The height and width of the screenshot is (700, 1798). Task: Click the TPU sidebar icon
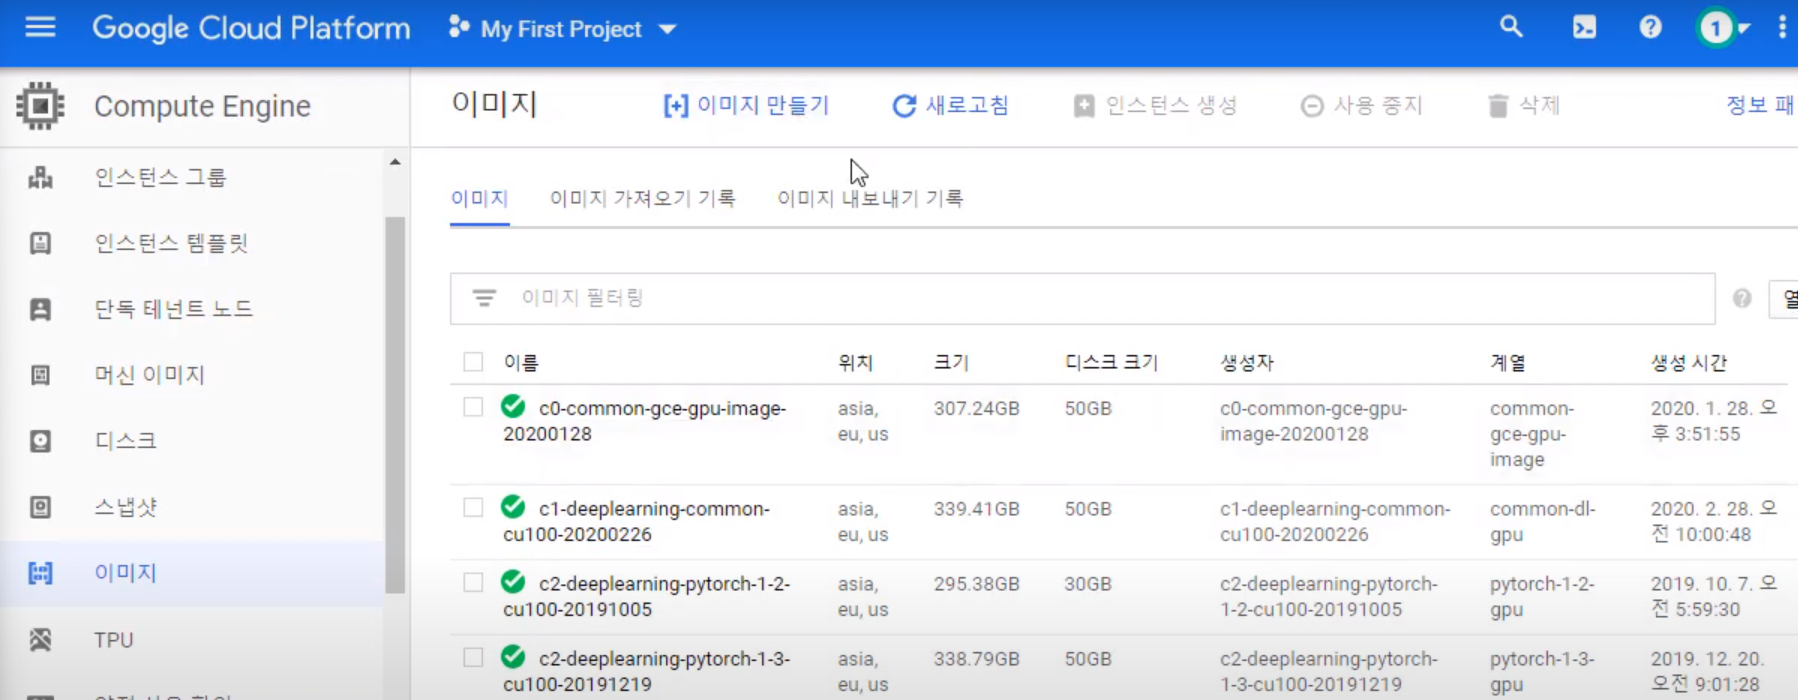coord(40,639)
